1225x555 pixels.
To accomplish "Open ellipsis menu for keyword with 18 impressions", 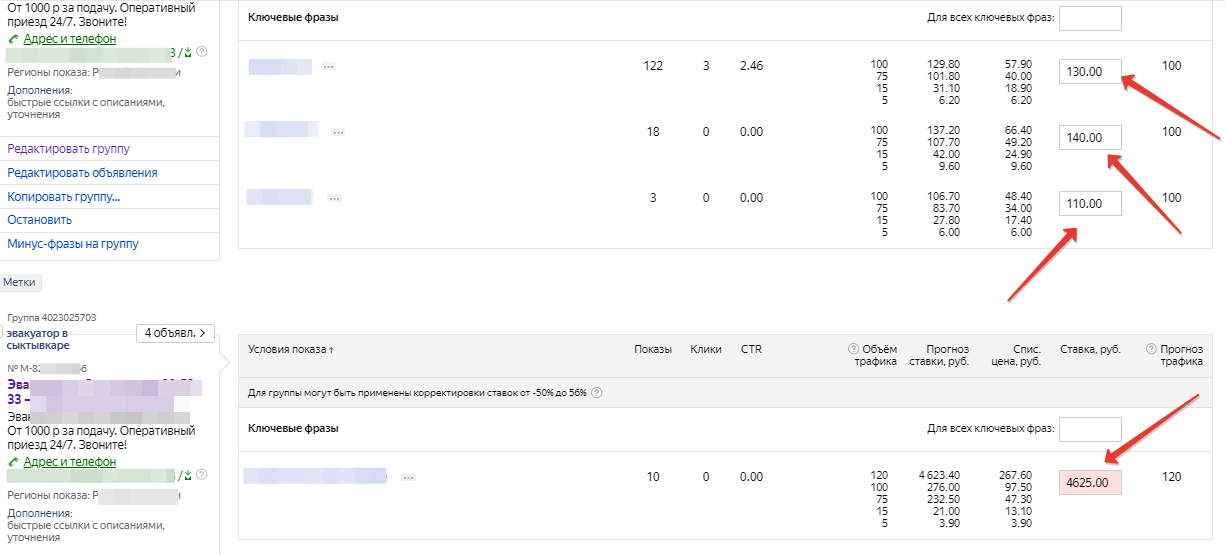I will (338, 132).
